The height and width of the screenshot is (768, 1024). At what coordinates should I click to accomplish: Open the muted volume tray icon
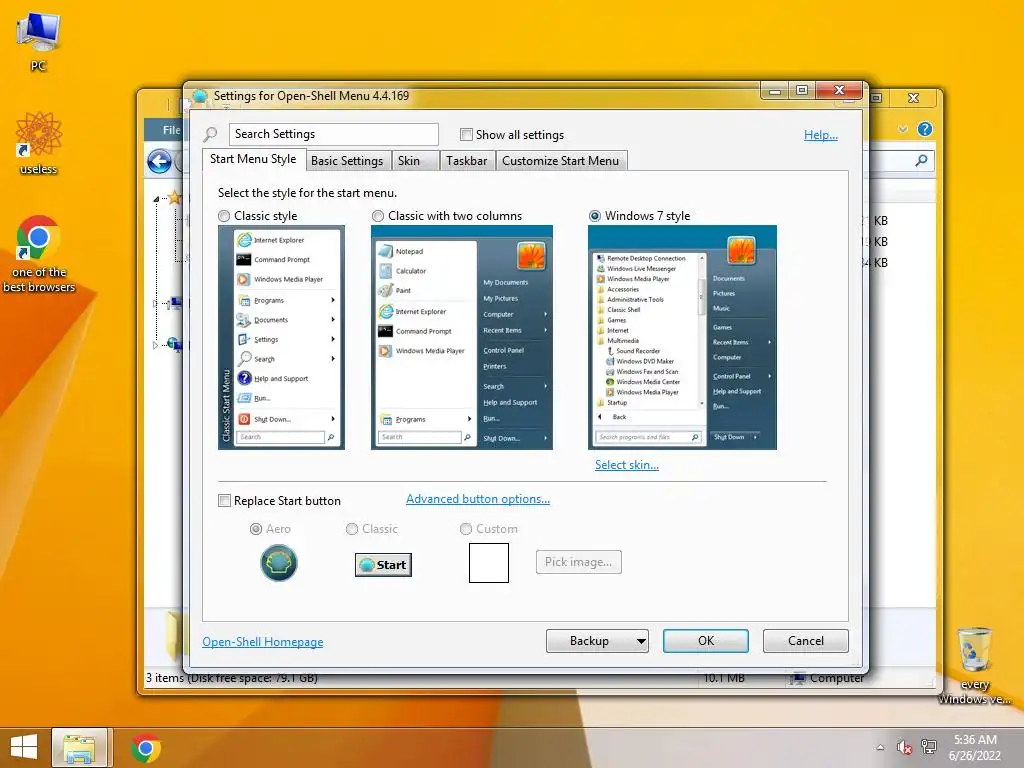(904, 747)
